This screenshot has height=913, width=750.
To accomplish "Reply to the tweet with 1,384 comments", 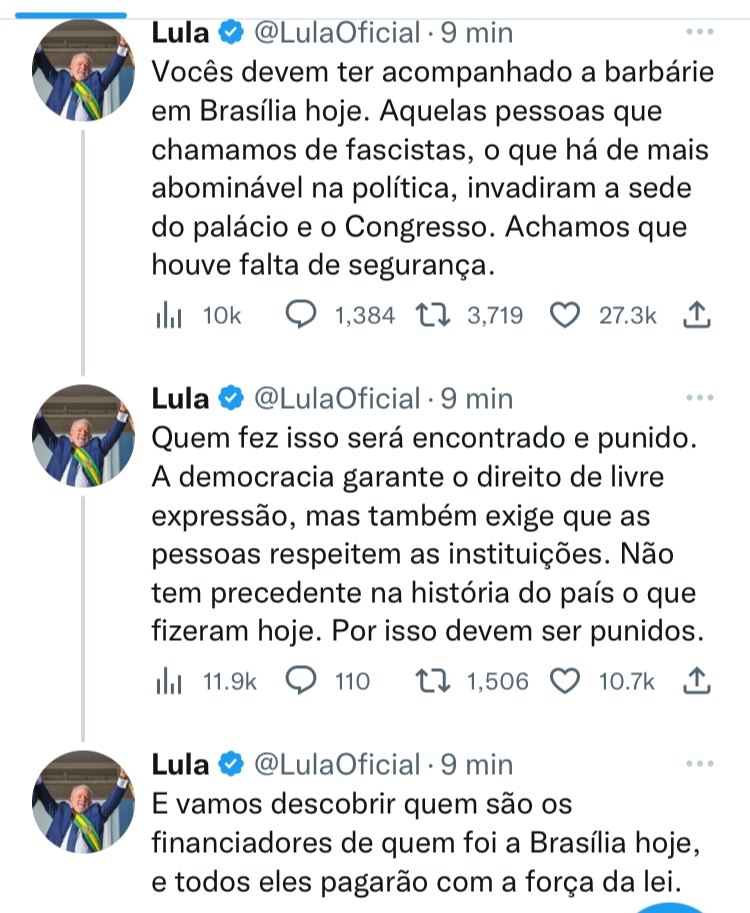I will coord(301,316).
